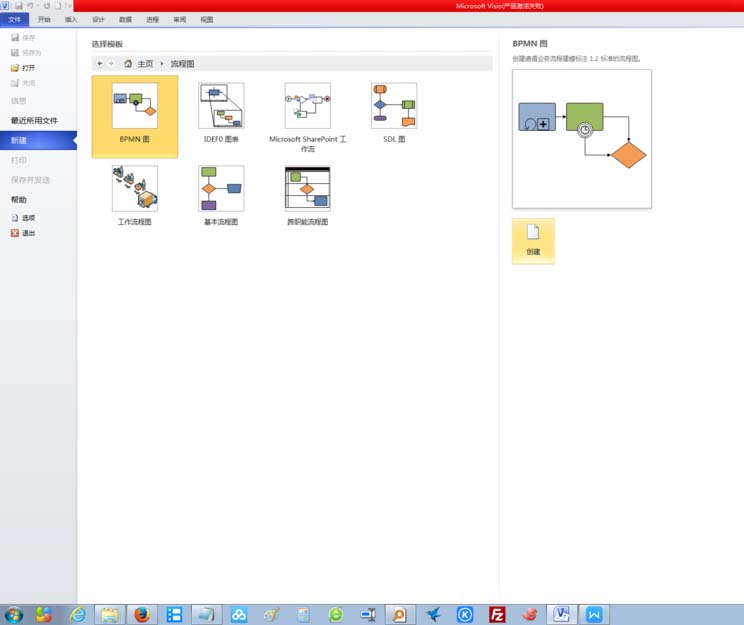Open FileZilla from the taskbar

click(497, 615)
